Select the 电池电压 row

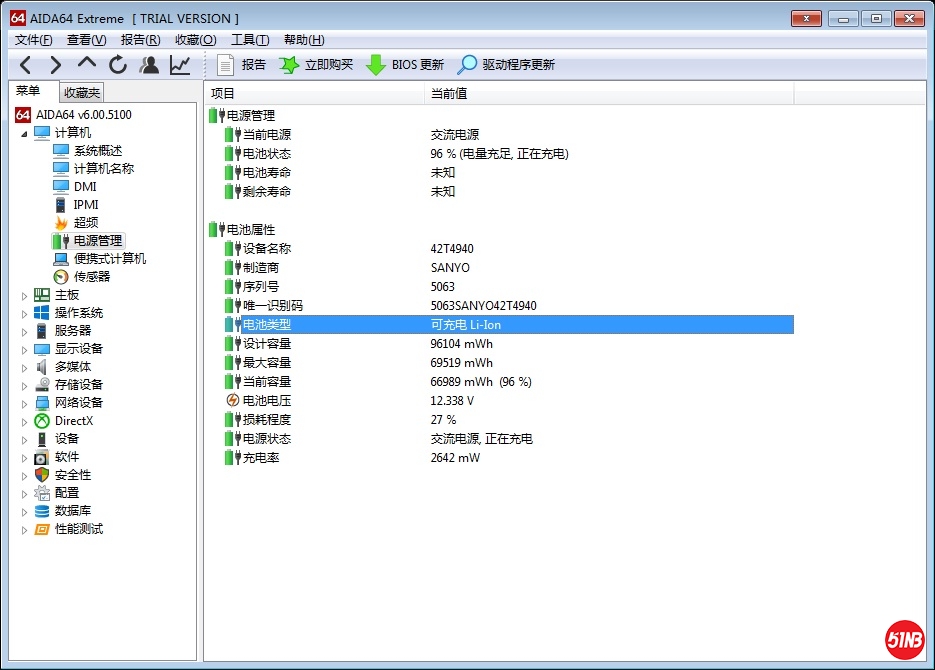tap(267, 401)
